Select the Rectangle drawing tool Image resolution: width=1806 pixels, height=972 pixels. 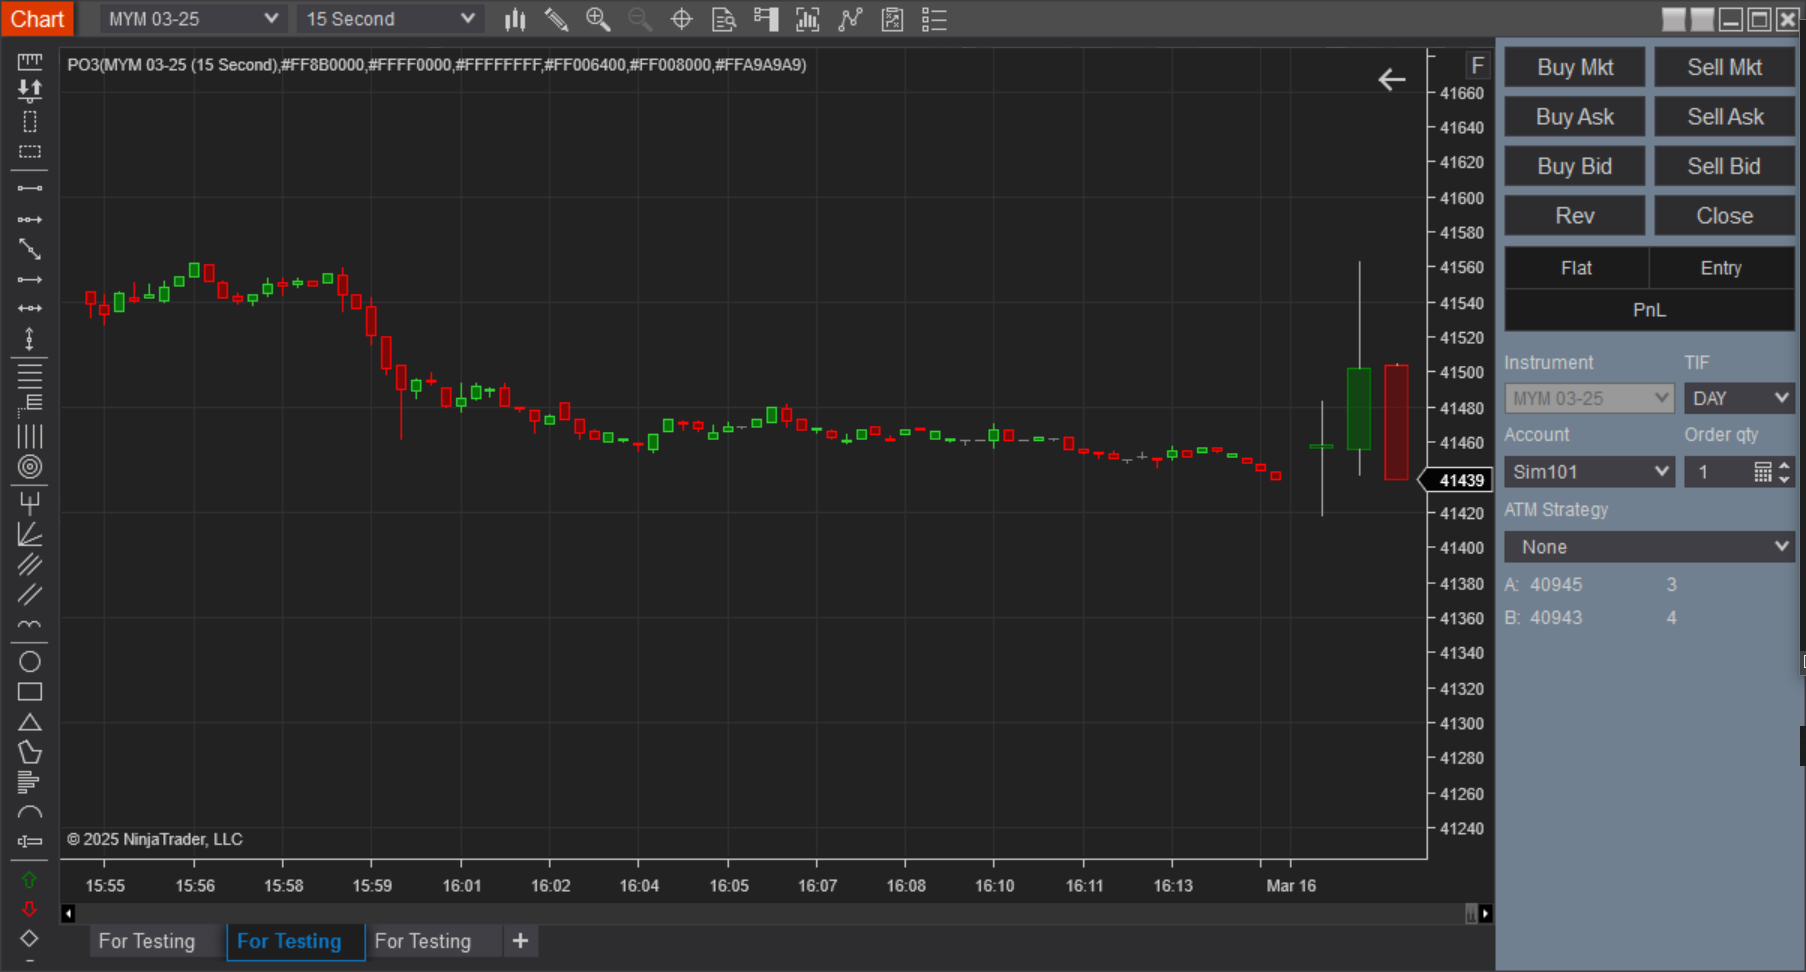(x=30, y=692)
